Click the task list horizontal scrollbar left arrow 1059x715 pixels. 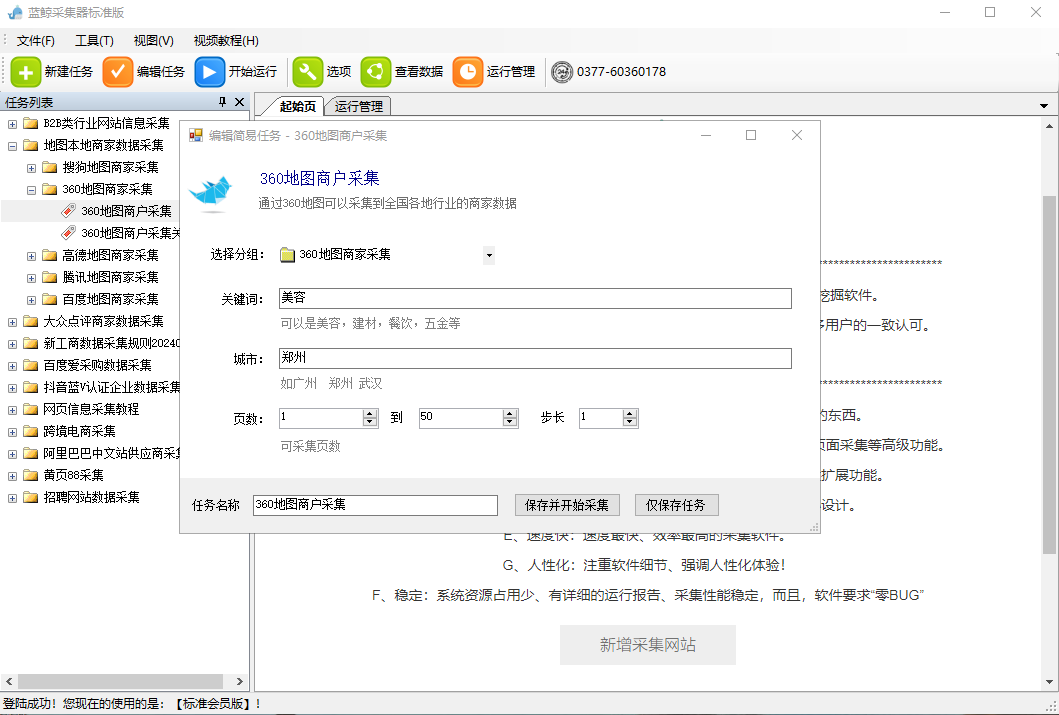8,681
